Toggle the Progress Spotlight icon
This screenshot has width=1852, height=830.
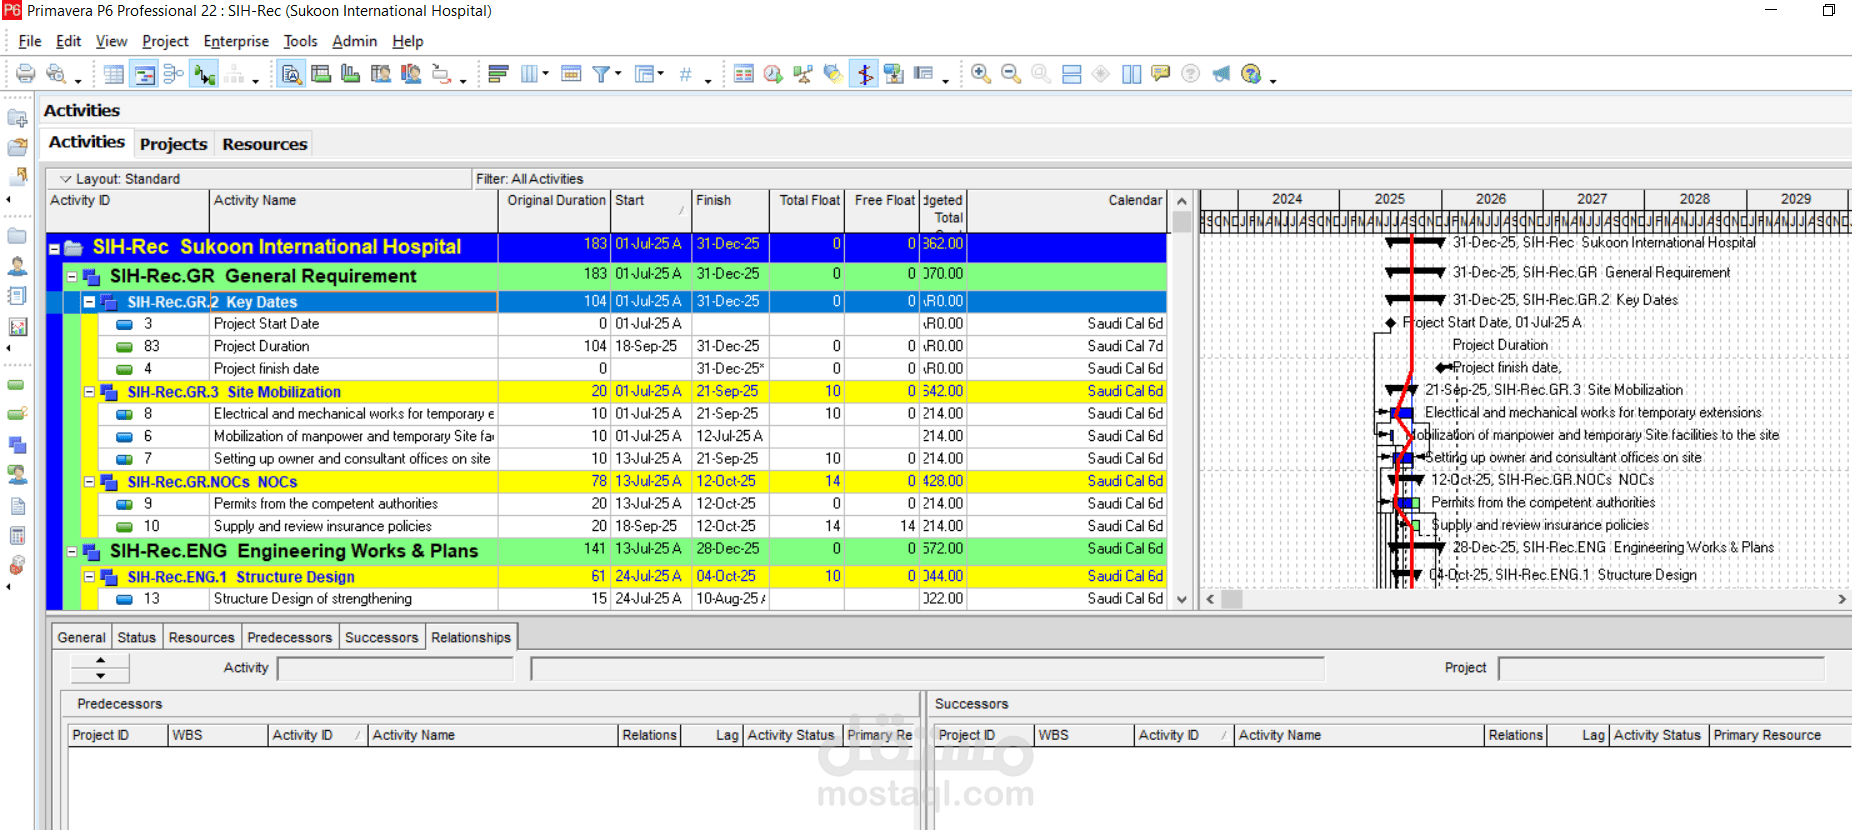pyautogui.click(x=833, y=74)
